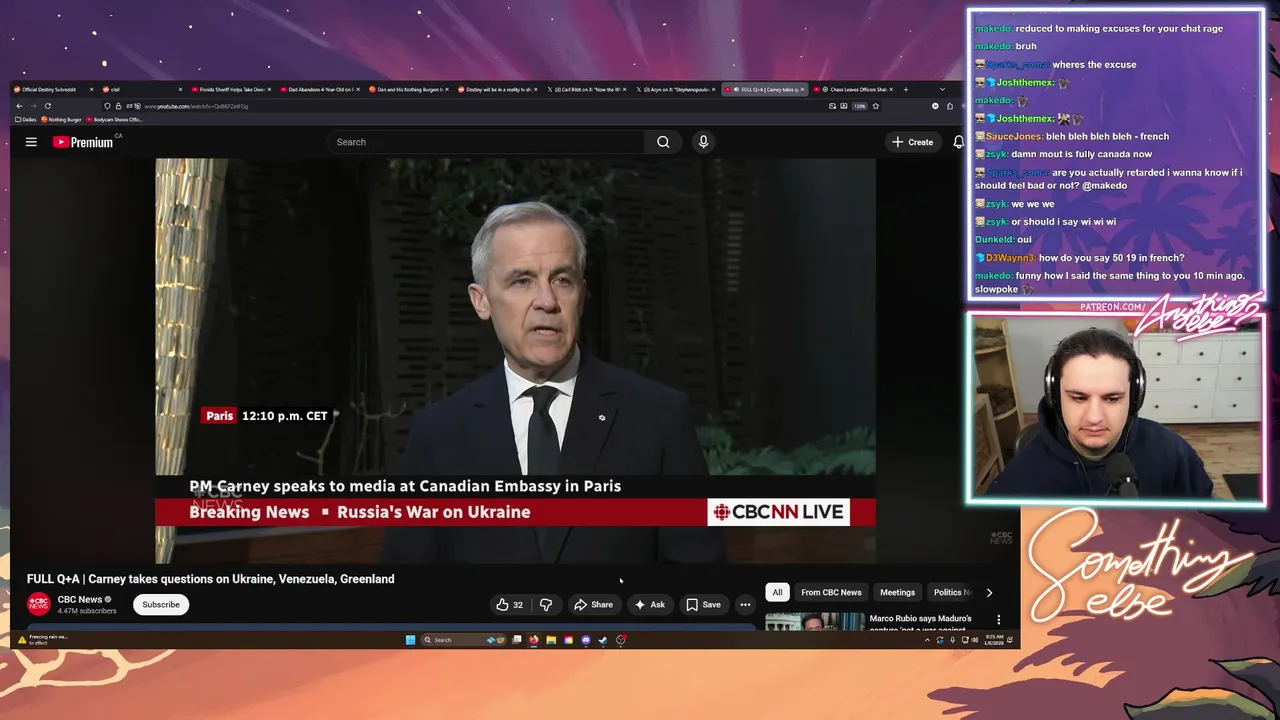Viewport: 1280px width, 720px height.
Task: Dislike the video with thumbs down
Action: 546,604
